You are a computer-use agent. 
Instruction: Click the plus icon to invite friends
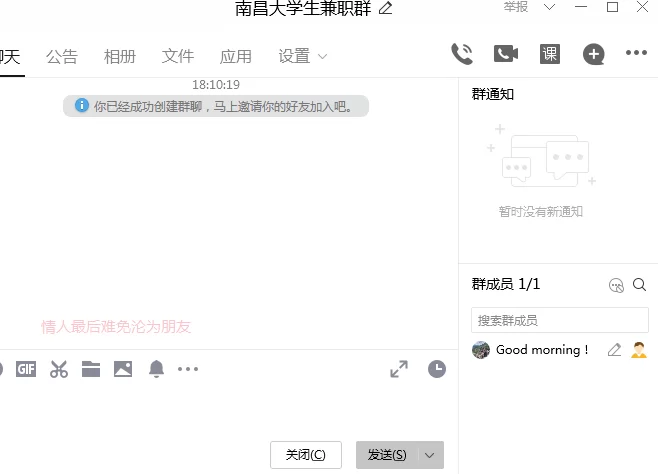593,54
